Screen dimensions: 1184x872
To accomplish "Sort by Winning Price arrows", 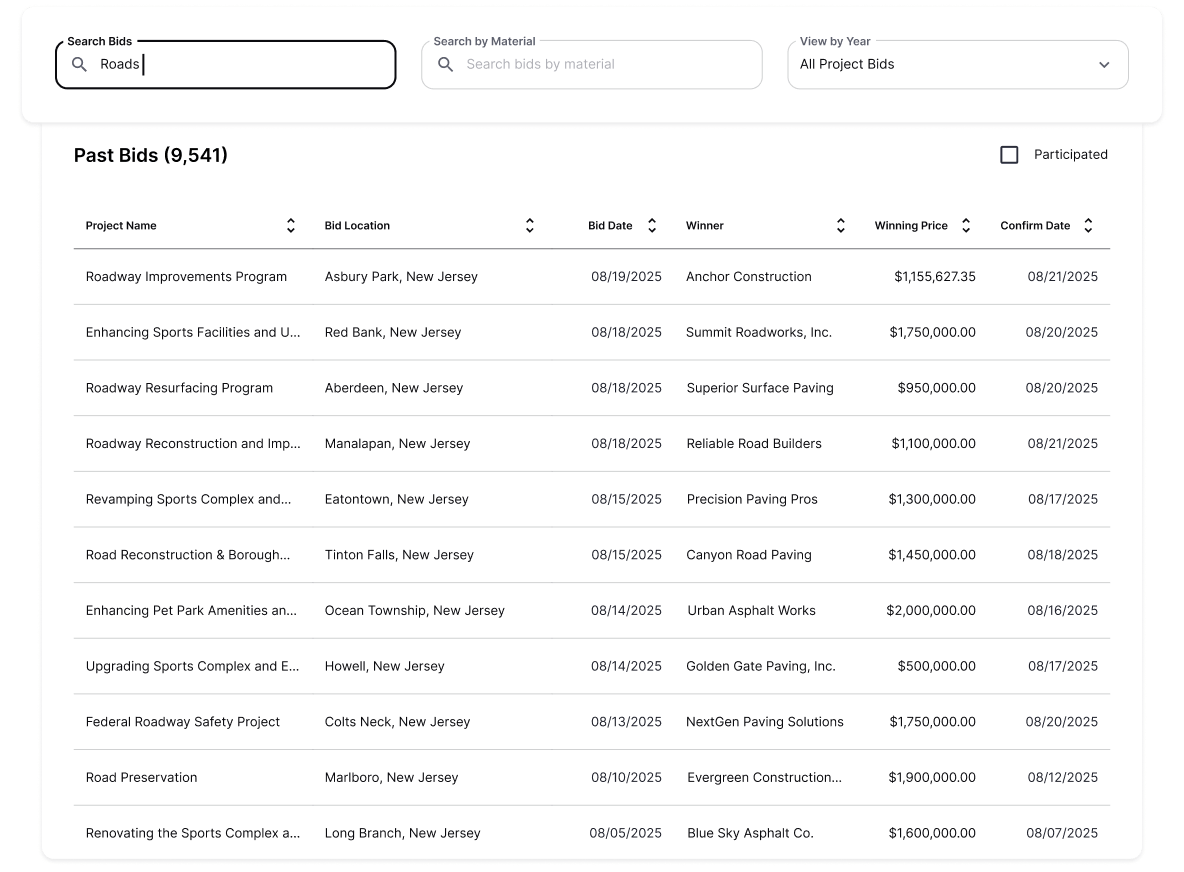I will coord(966,226).
